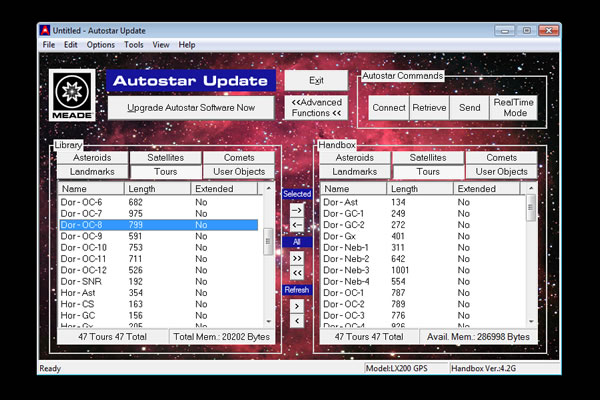This screenshot has height=400, width=600.
Task: Select Hor - Ast in Library
Action: click(158, 293)
